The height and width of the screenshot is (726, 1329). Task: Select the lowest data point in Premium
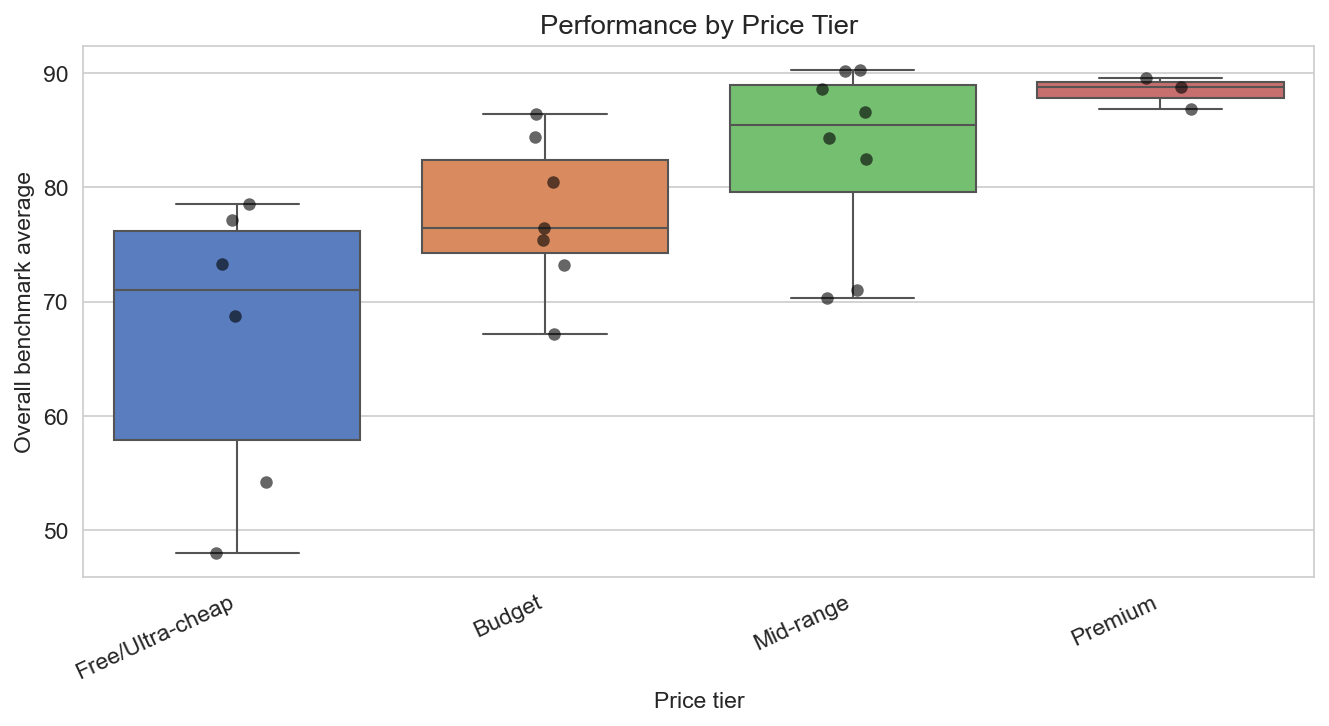click(1191, 109)
